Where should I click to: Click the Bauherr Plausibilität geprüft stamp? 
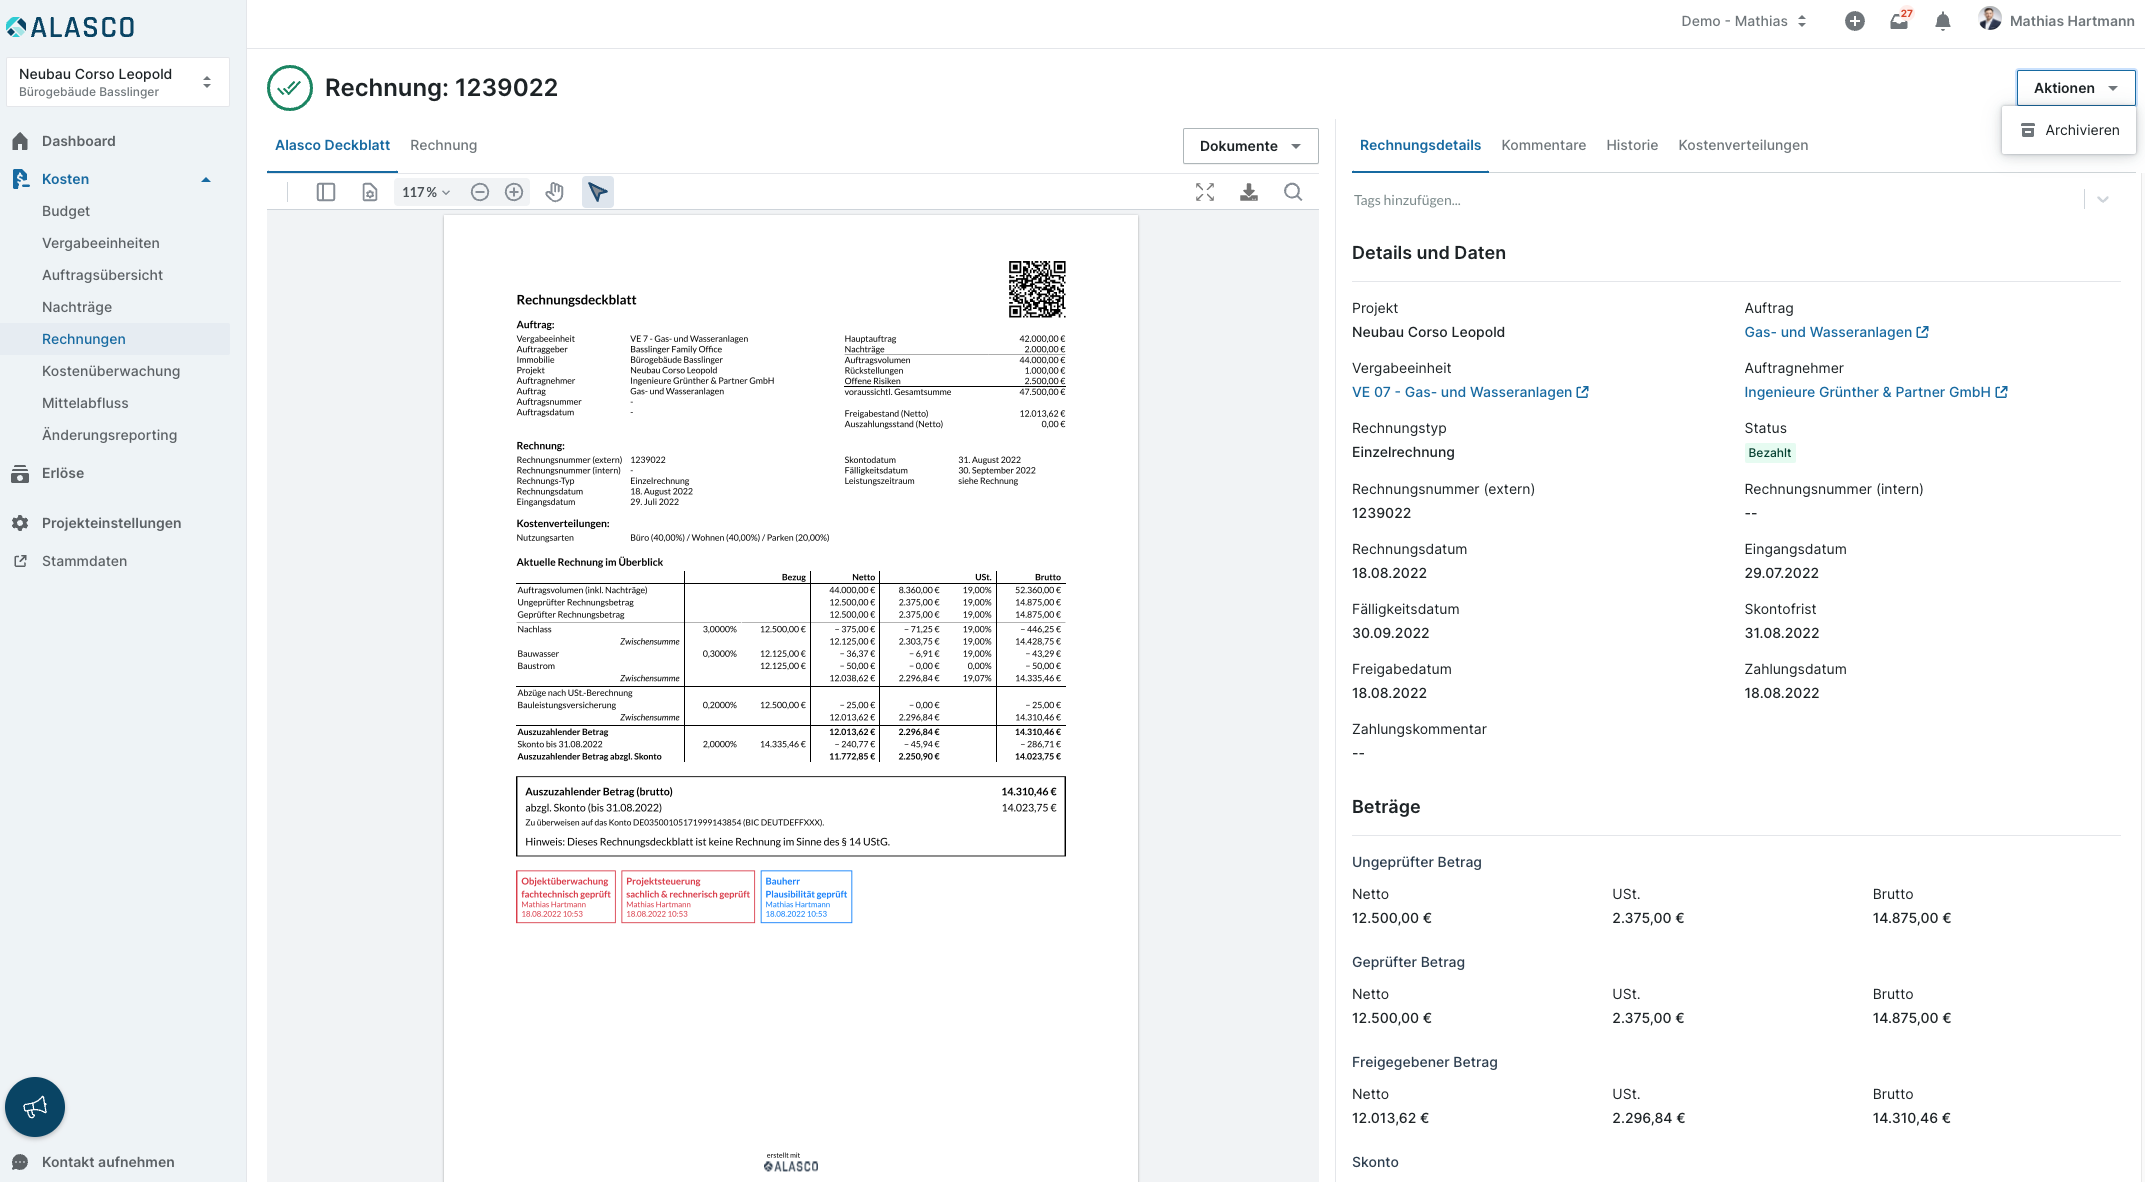tap(806, 897)
